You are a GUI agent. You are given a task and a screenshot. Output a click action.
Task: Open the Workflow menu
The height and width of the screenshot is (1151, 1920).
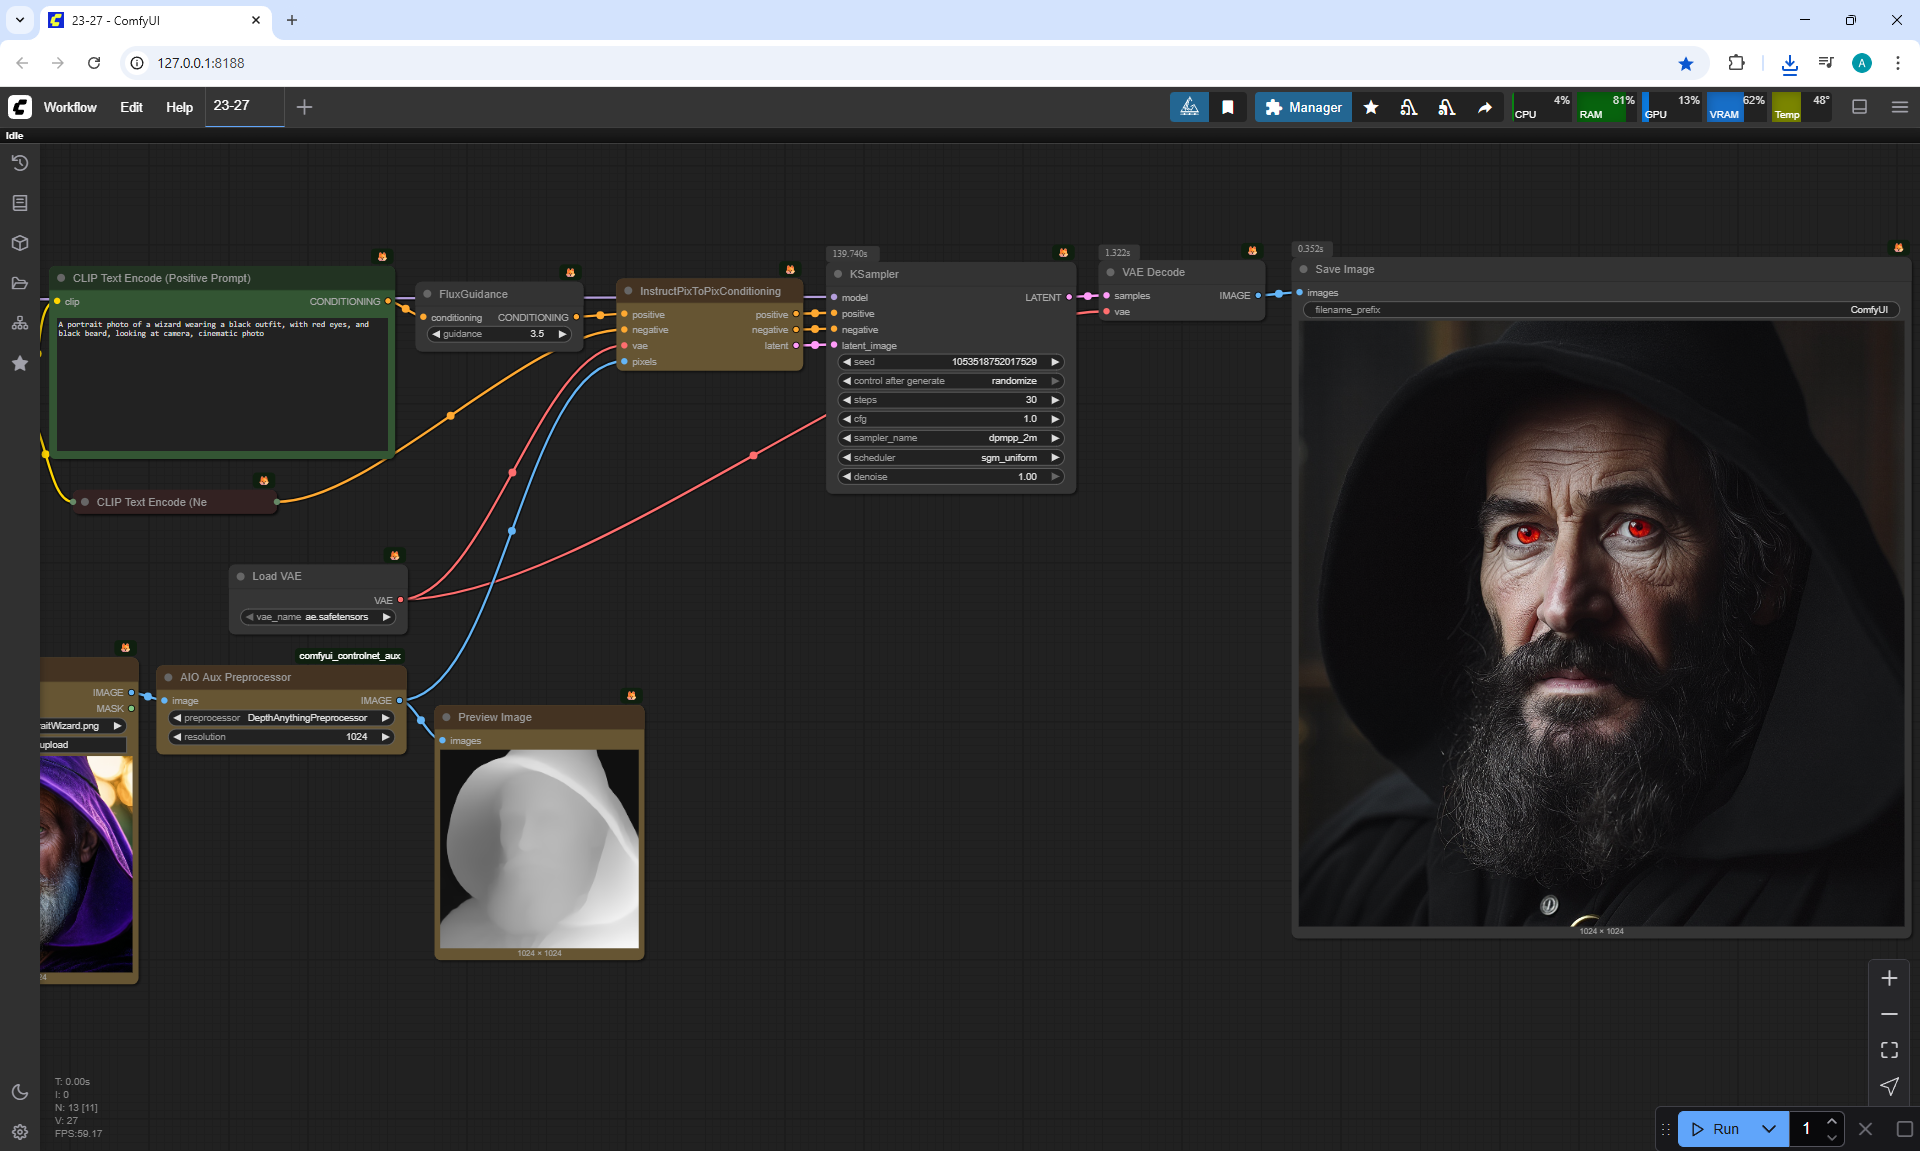pyautogui.click(x=70, y=107)
